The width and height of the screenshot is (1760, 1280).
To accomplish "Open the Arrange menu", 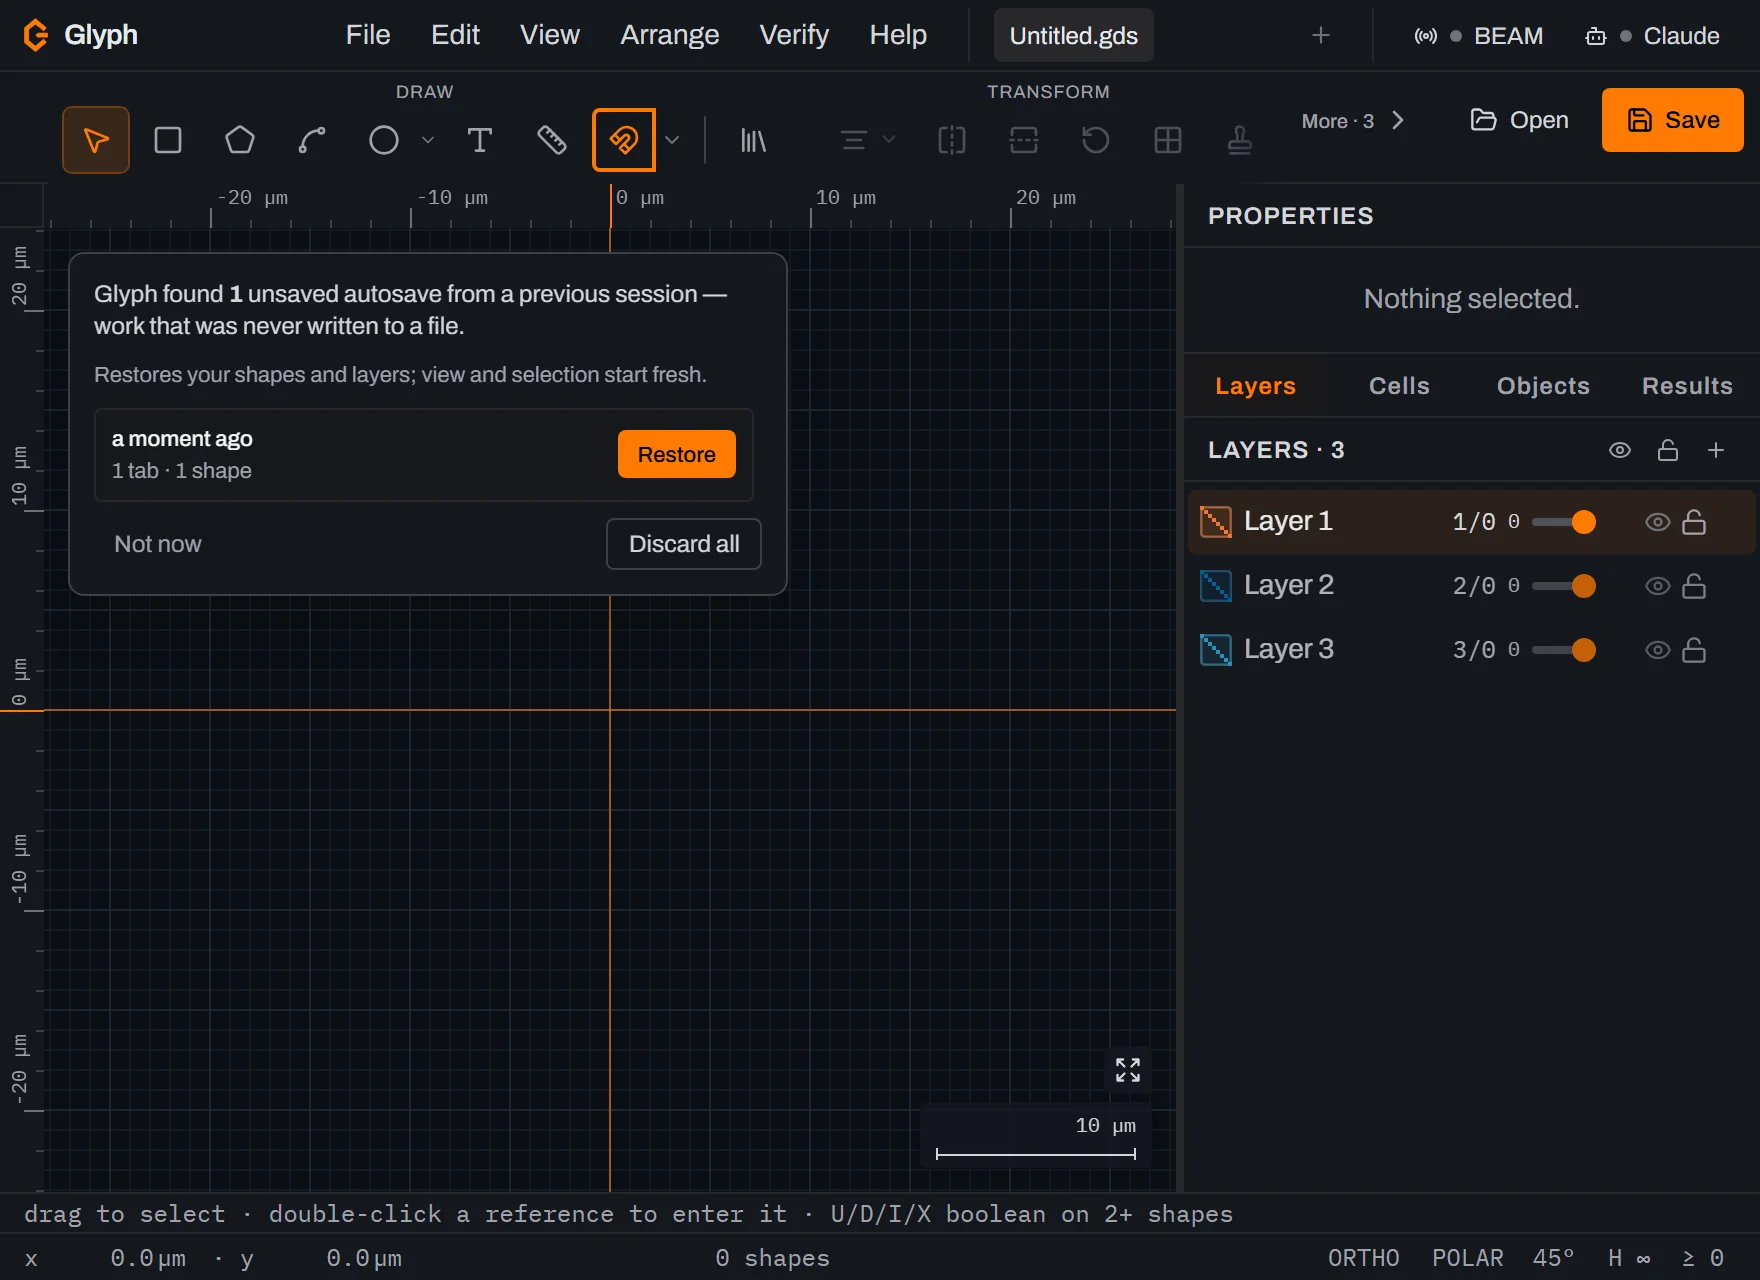I will tap(670, 35).
